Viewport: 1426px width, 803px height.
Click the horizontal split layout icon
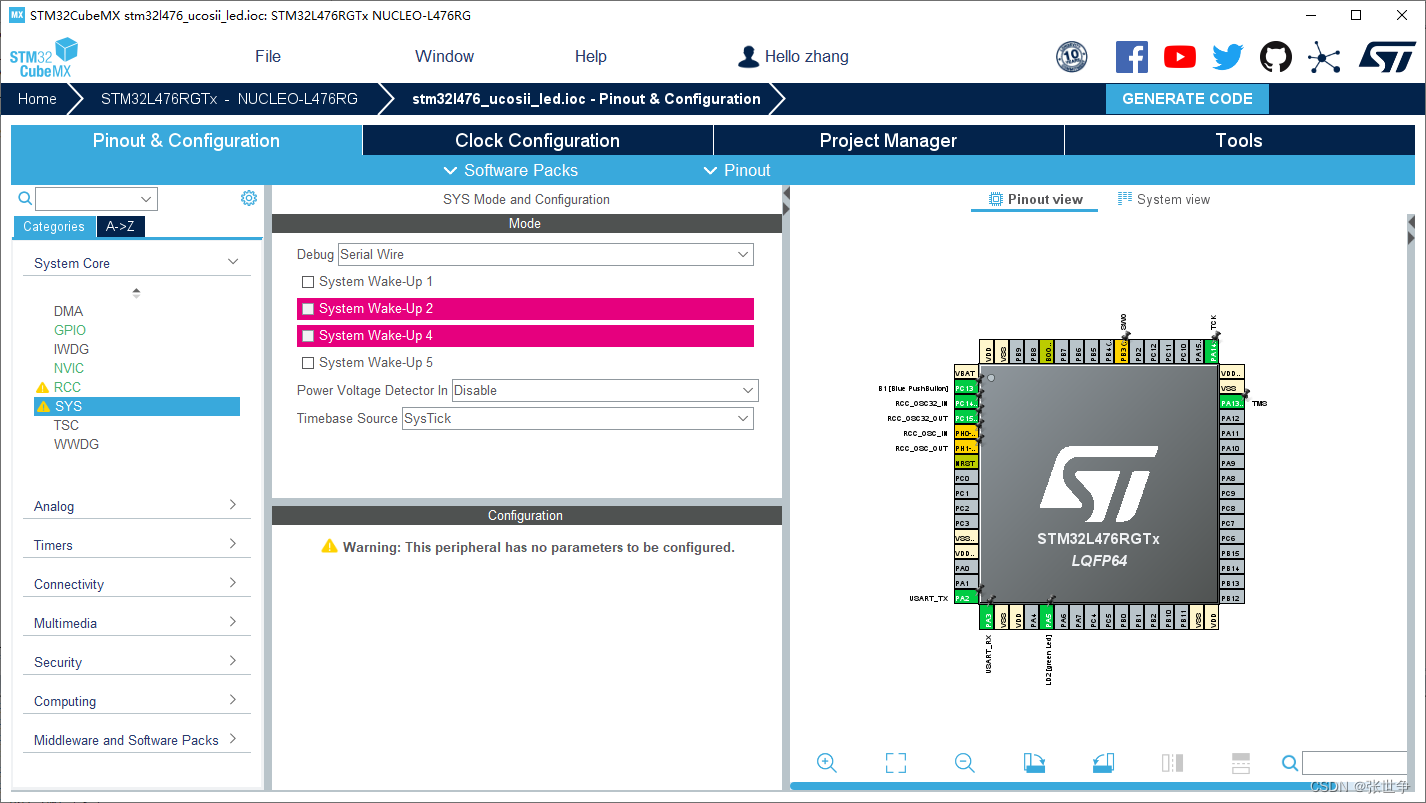(1241, 763)
